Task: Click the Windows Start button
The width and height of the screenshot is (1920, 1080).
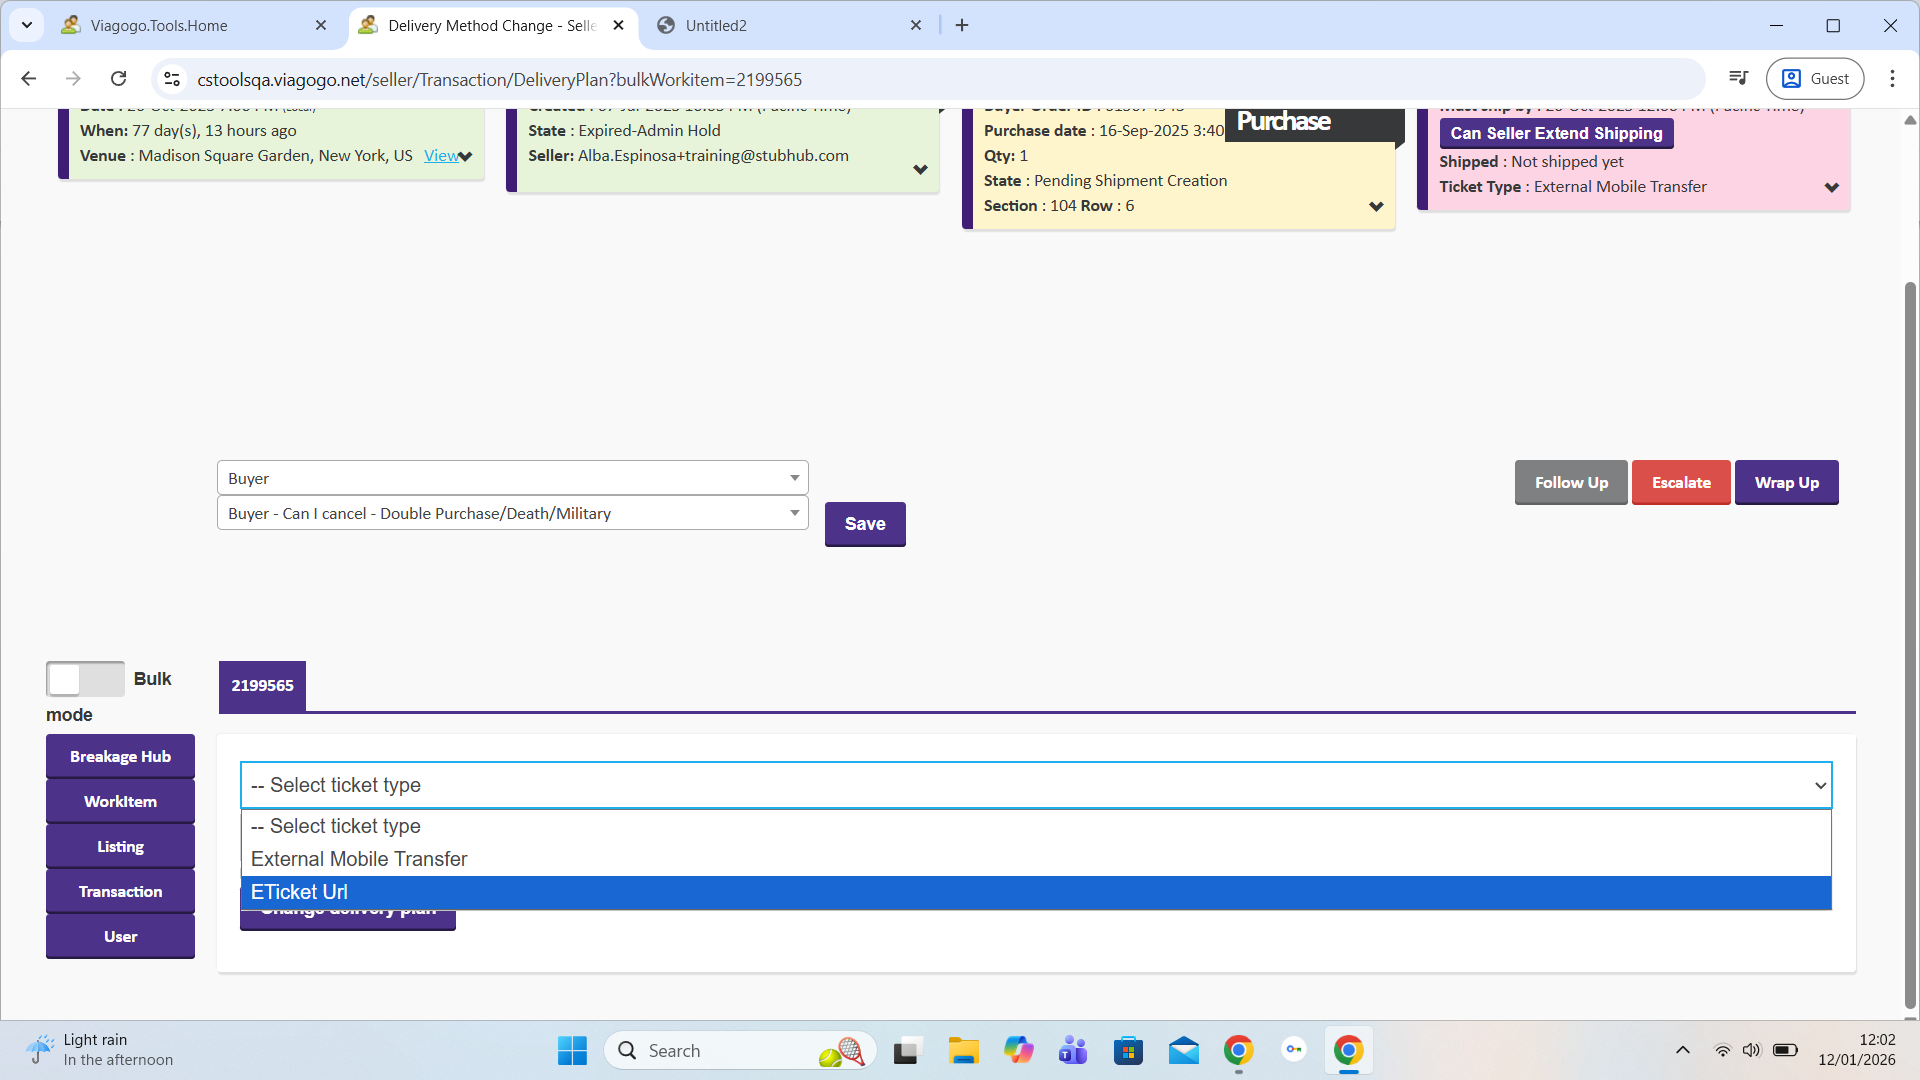Action: 572,1051
